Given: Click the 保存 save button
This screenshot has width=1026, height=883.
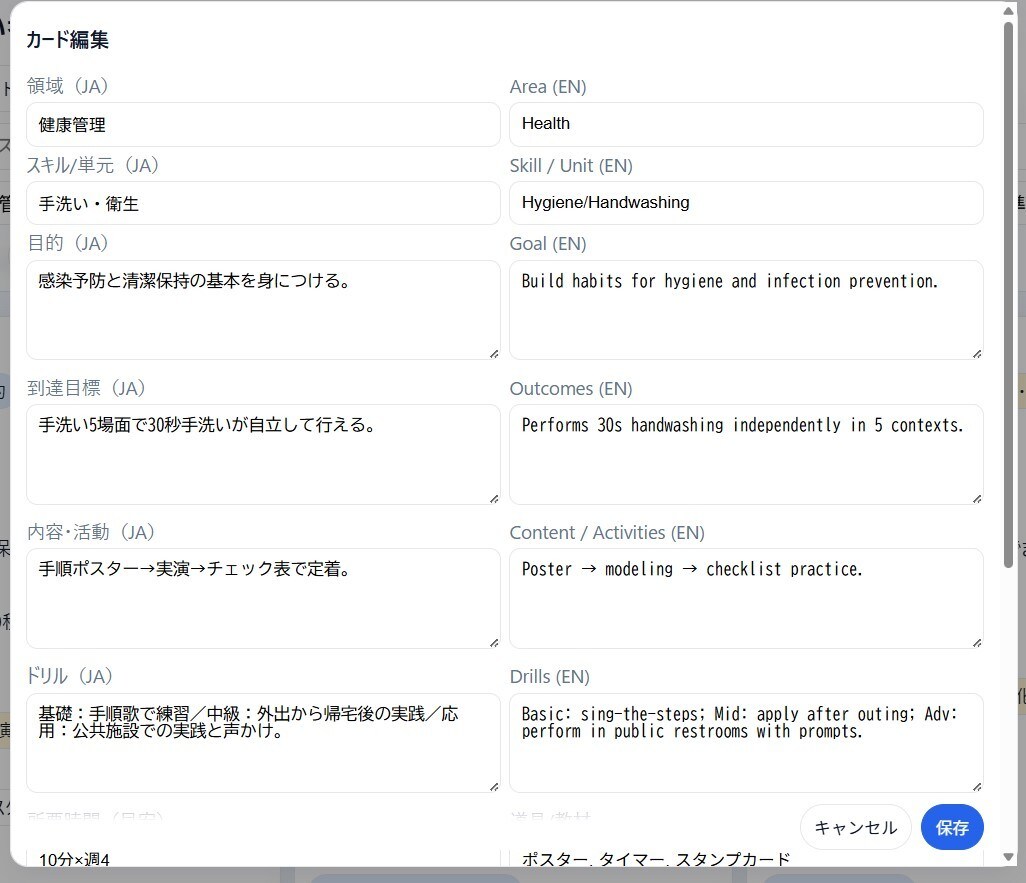Looking at the screenshot, I should [951, 827].
